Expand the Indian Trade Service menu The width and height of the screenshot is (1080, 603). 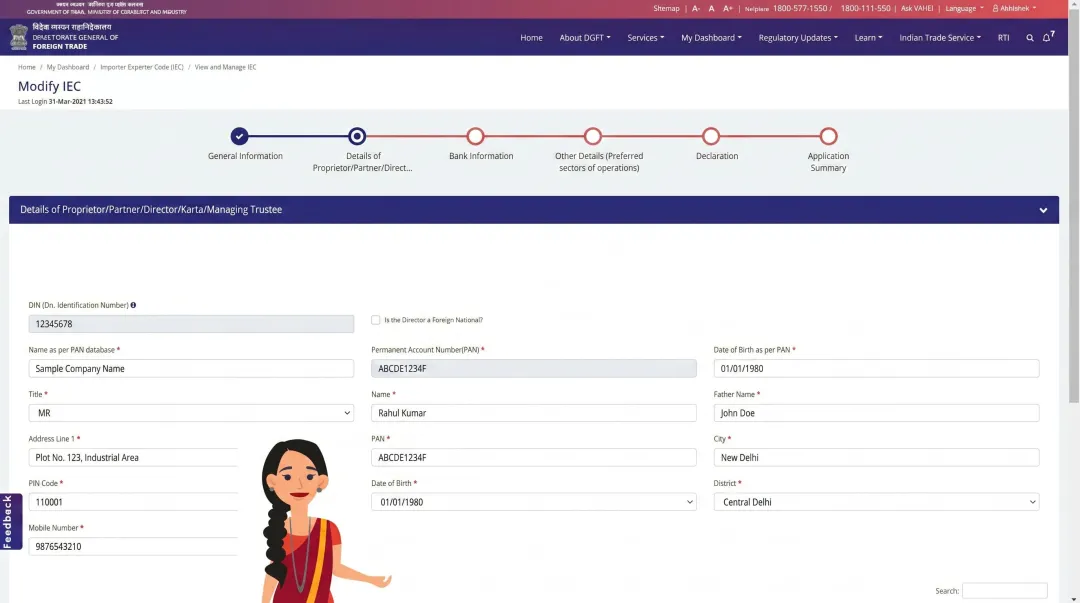[x=939, y=38]
